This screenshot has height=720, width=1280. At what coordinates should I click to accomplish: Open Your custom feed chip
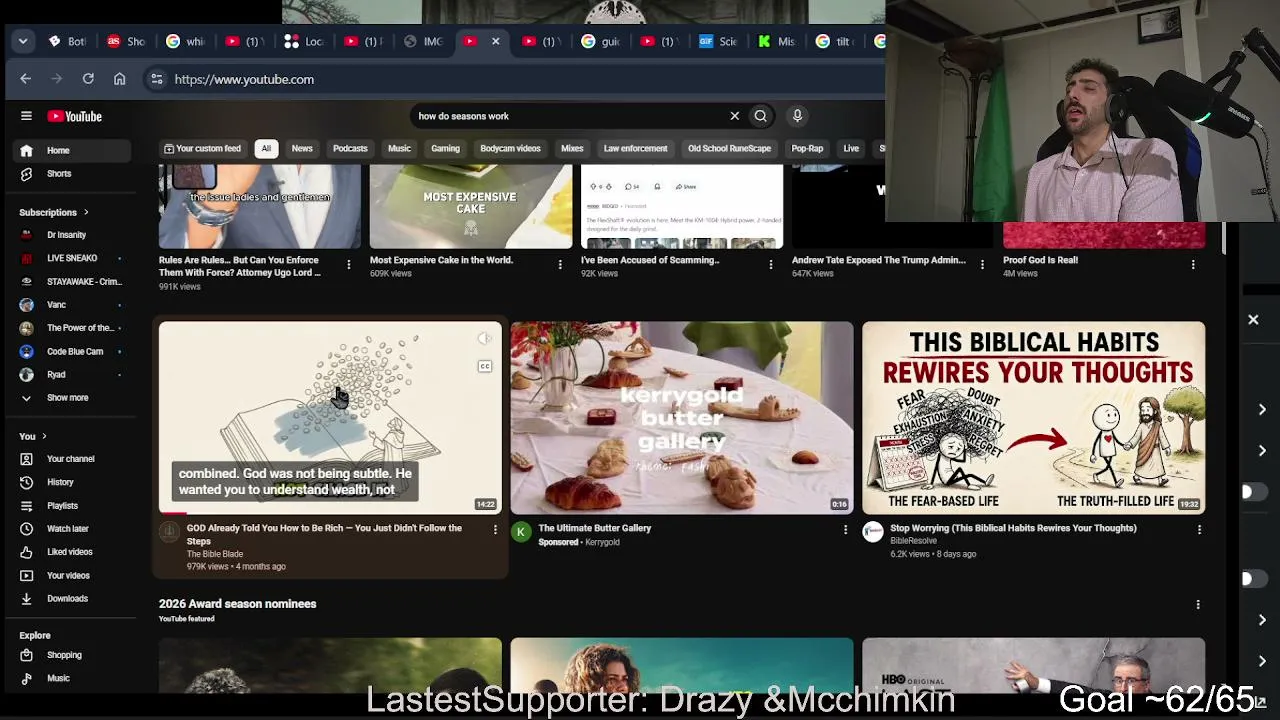pos(203,149)
